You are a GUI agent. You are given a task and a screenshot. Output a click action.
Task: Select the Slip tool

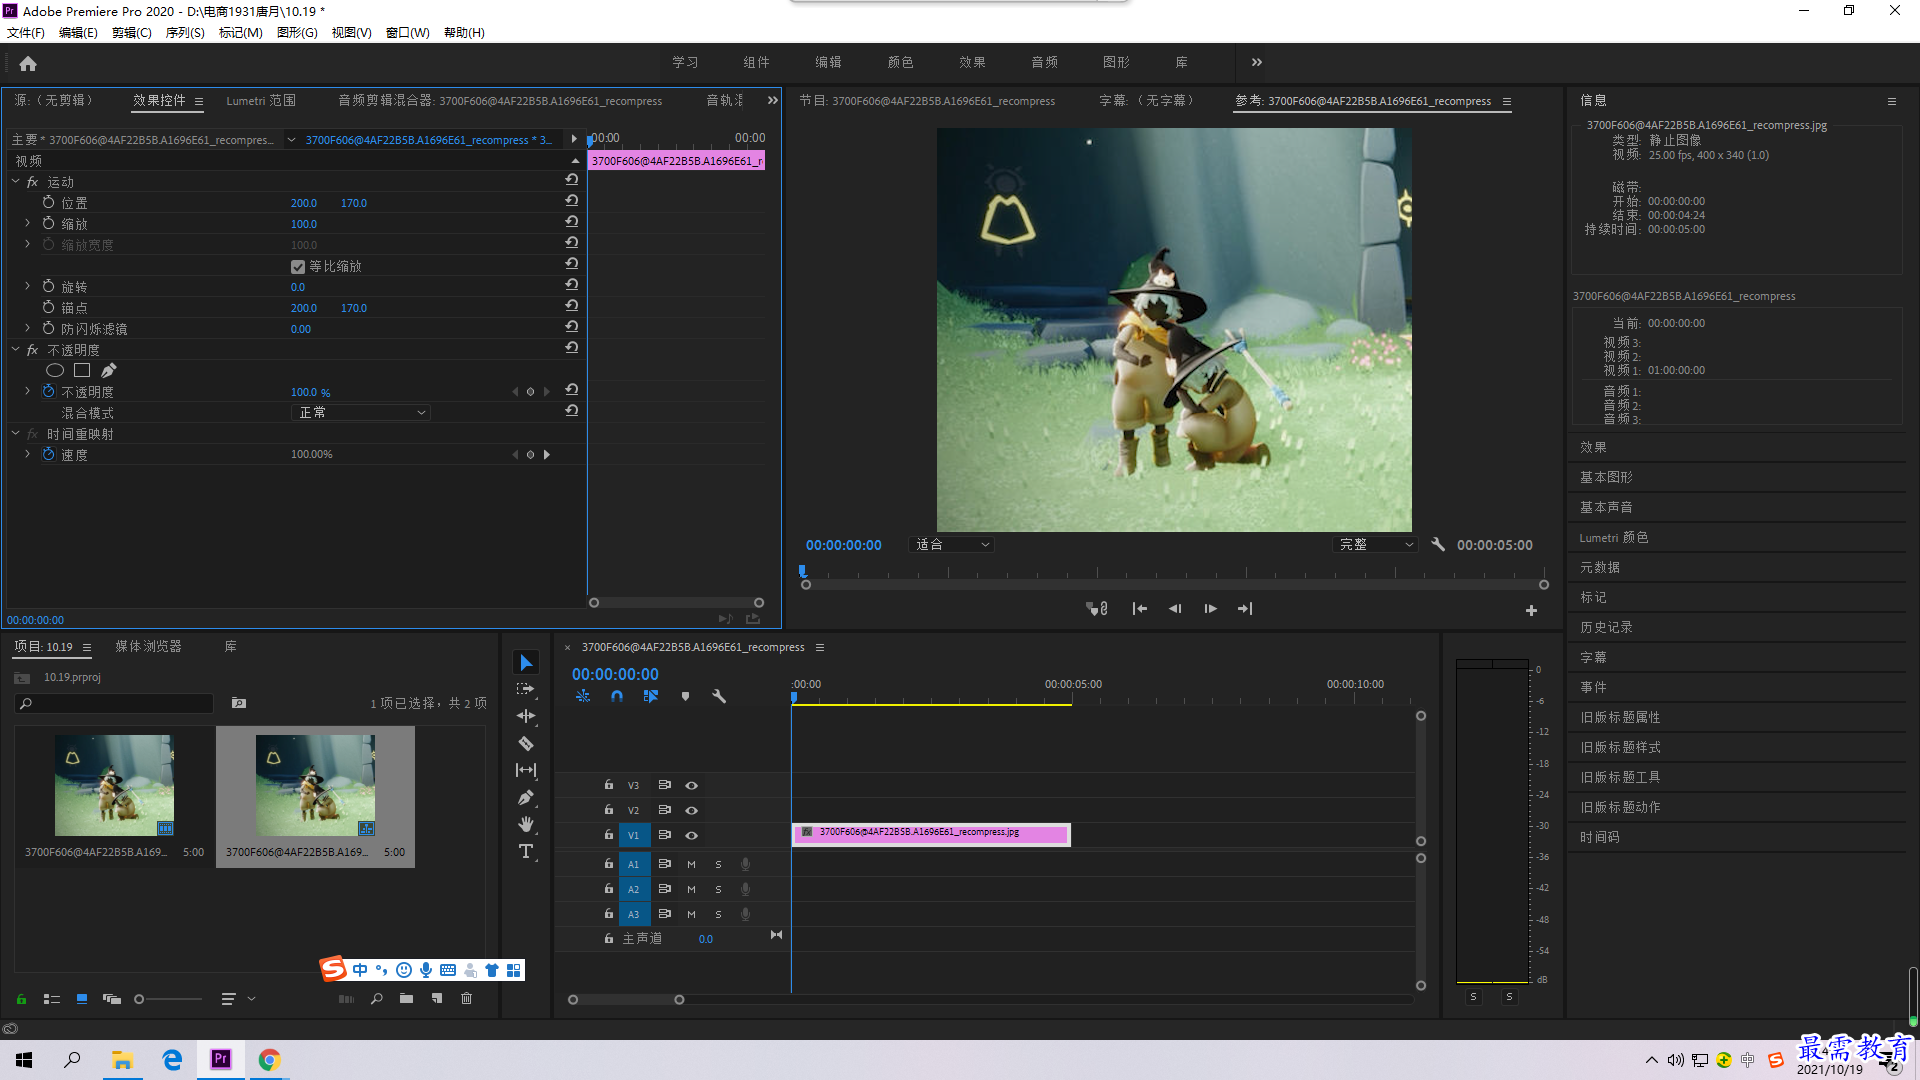[x=526, y=770]
